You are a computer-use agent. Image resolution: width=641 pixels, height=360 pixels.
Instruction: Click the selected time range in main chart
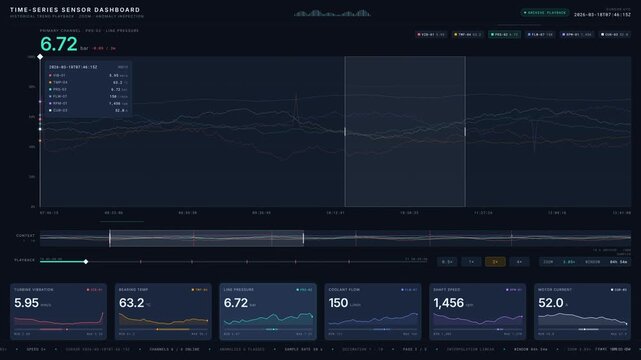[x=405, y=132]
